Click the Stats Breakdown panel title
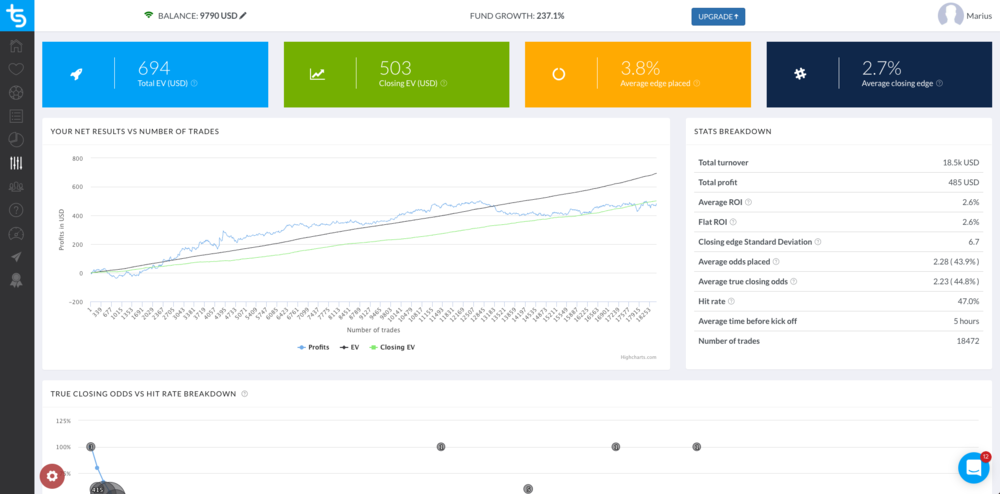The image size is (1000, 494). tap(732, 131)
